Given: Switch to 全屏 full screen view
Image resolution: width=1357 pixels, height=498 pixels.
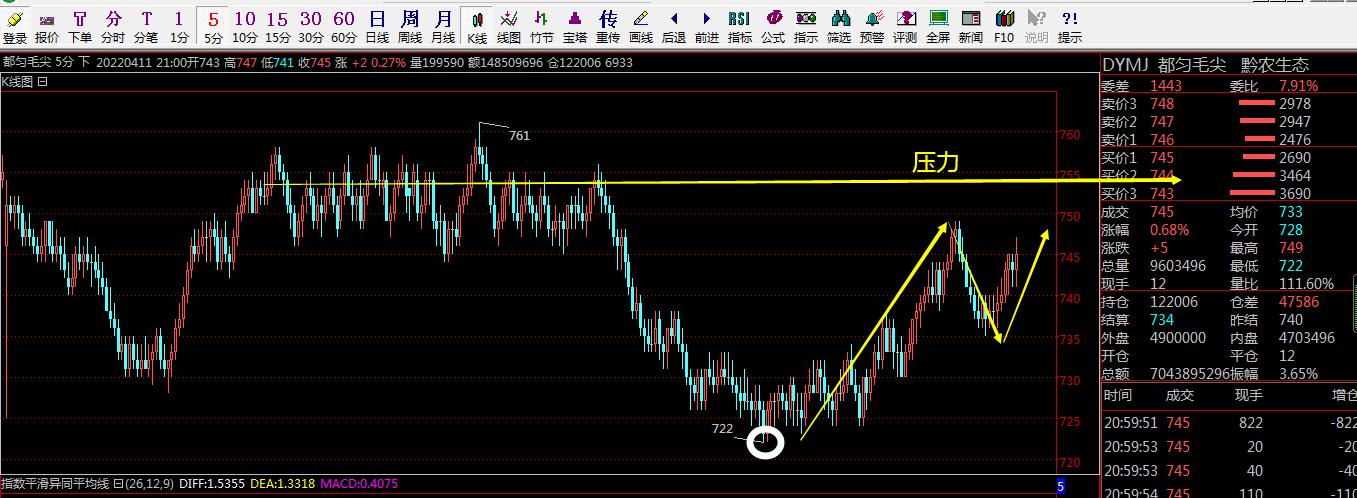Looking at the screenshot, I should pos(938,27).
